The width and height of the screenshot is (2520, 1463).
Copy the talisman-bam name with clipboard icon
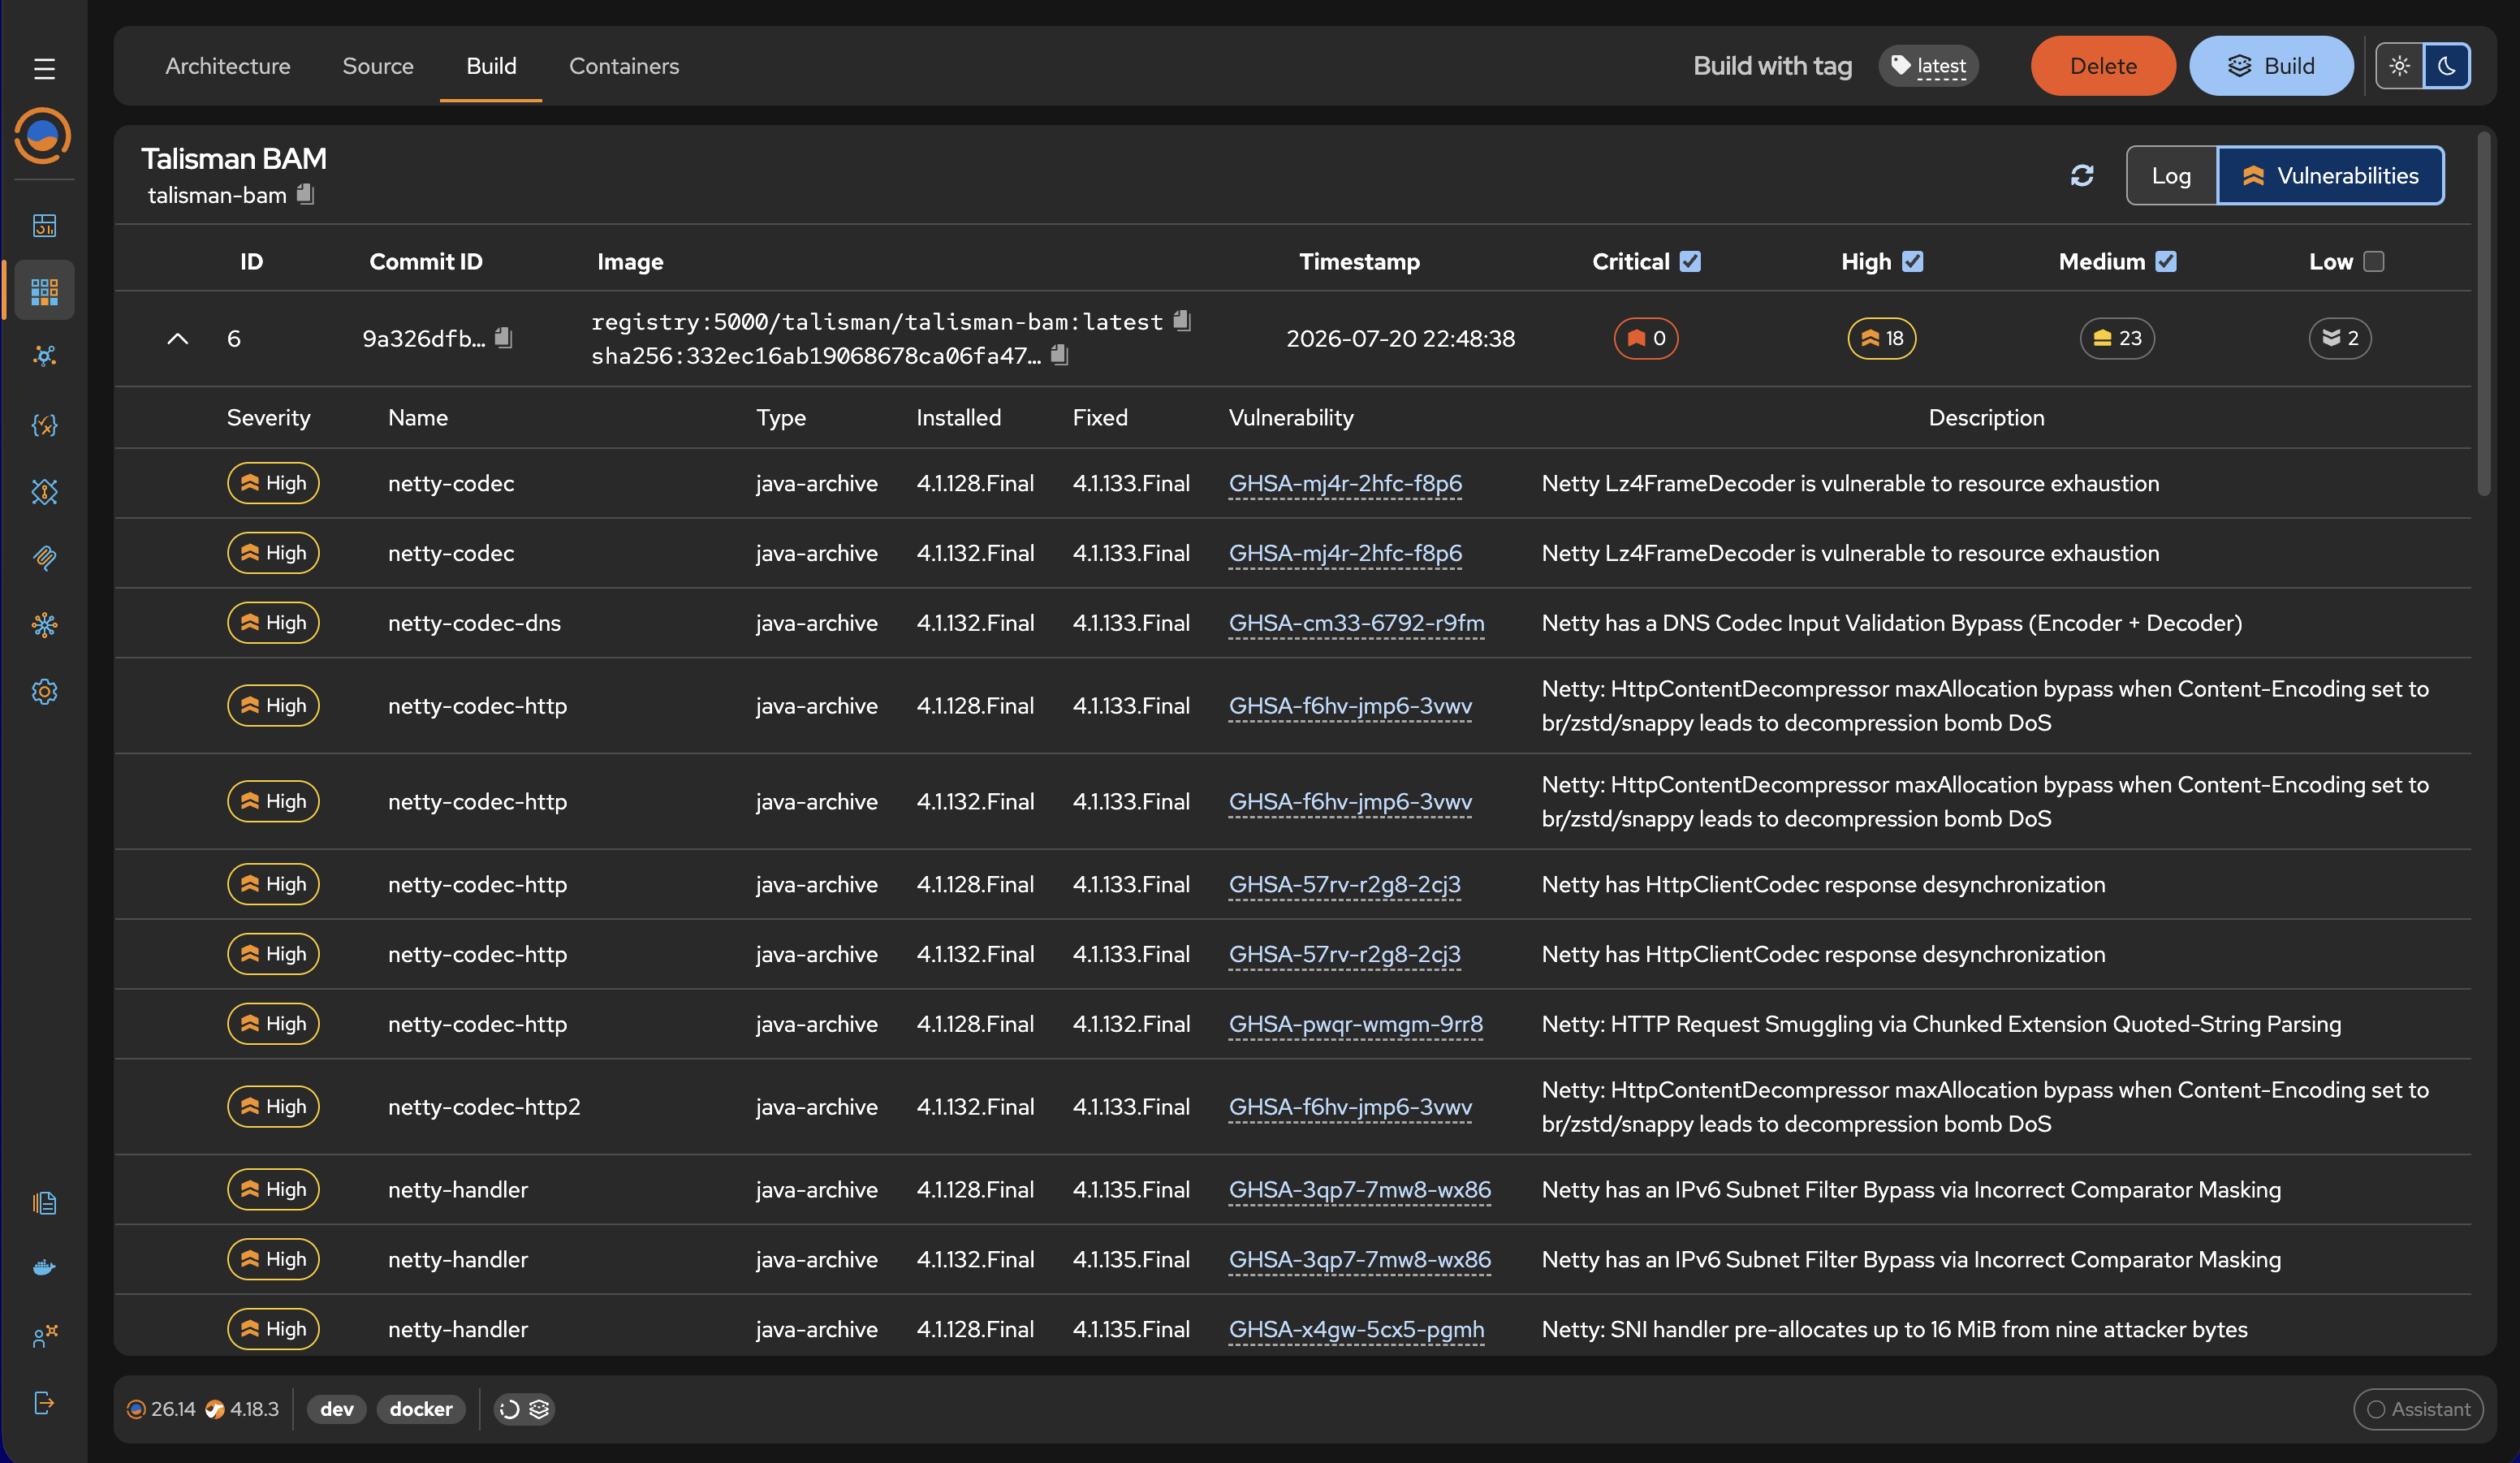coord(306,194)
